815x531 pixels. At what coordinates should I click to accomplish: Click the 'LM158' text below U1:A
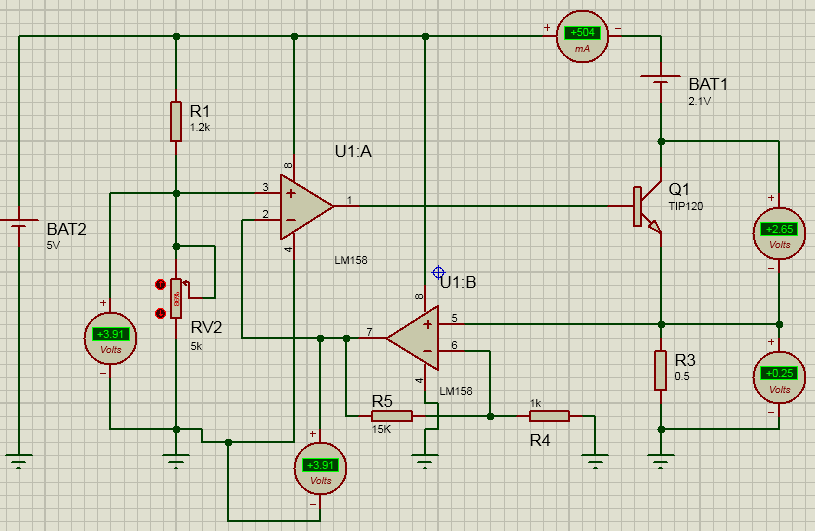point(351,260)
